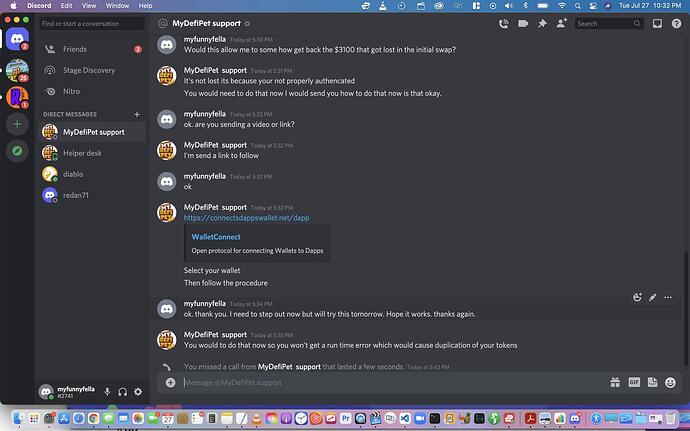Open User Settings gear icon
Viewport: 690px width, 431px height.
point(138,391)
